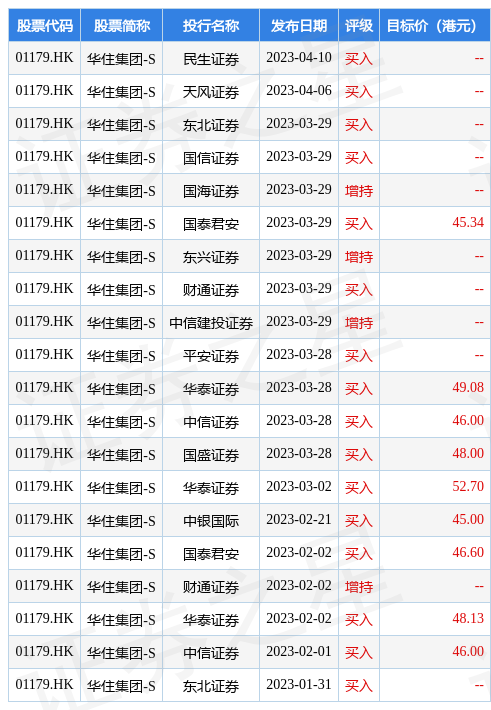Image resolution: width=491 pixels, height=710 pixels.
Task: Click target price 45.34
Action: (x=468, y=222)
